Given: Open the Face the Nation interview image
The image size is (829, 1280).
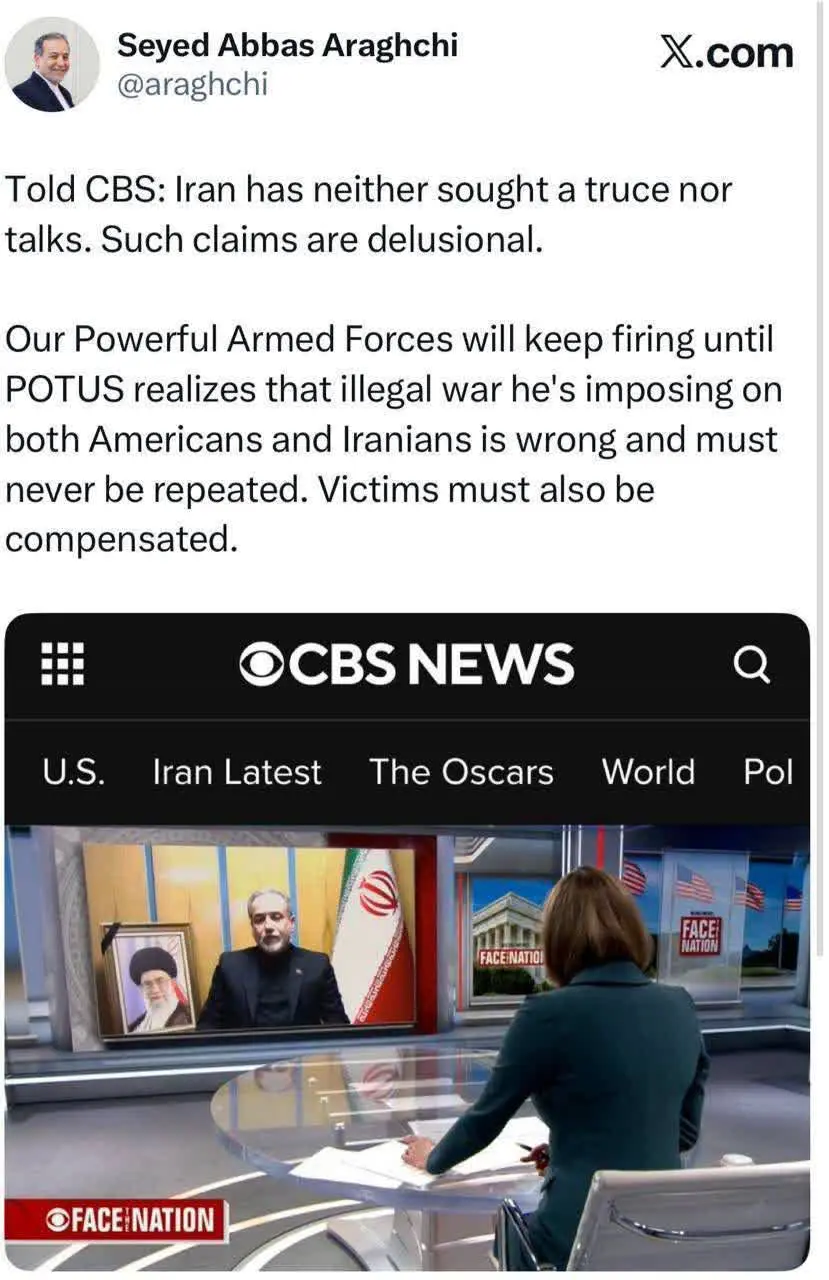Looking at the screenshot, I should (x=407, y=1047).
